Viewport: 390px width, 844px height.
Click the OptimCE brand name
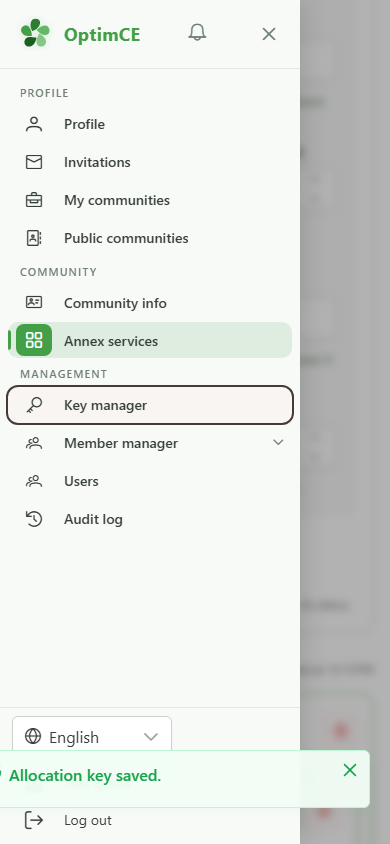(102, 35)
